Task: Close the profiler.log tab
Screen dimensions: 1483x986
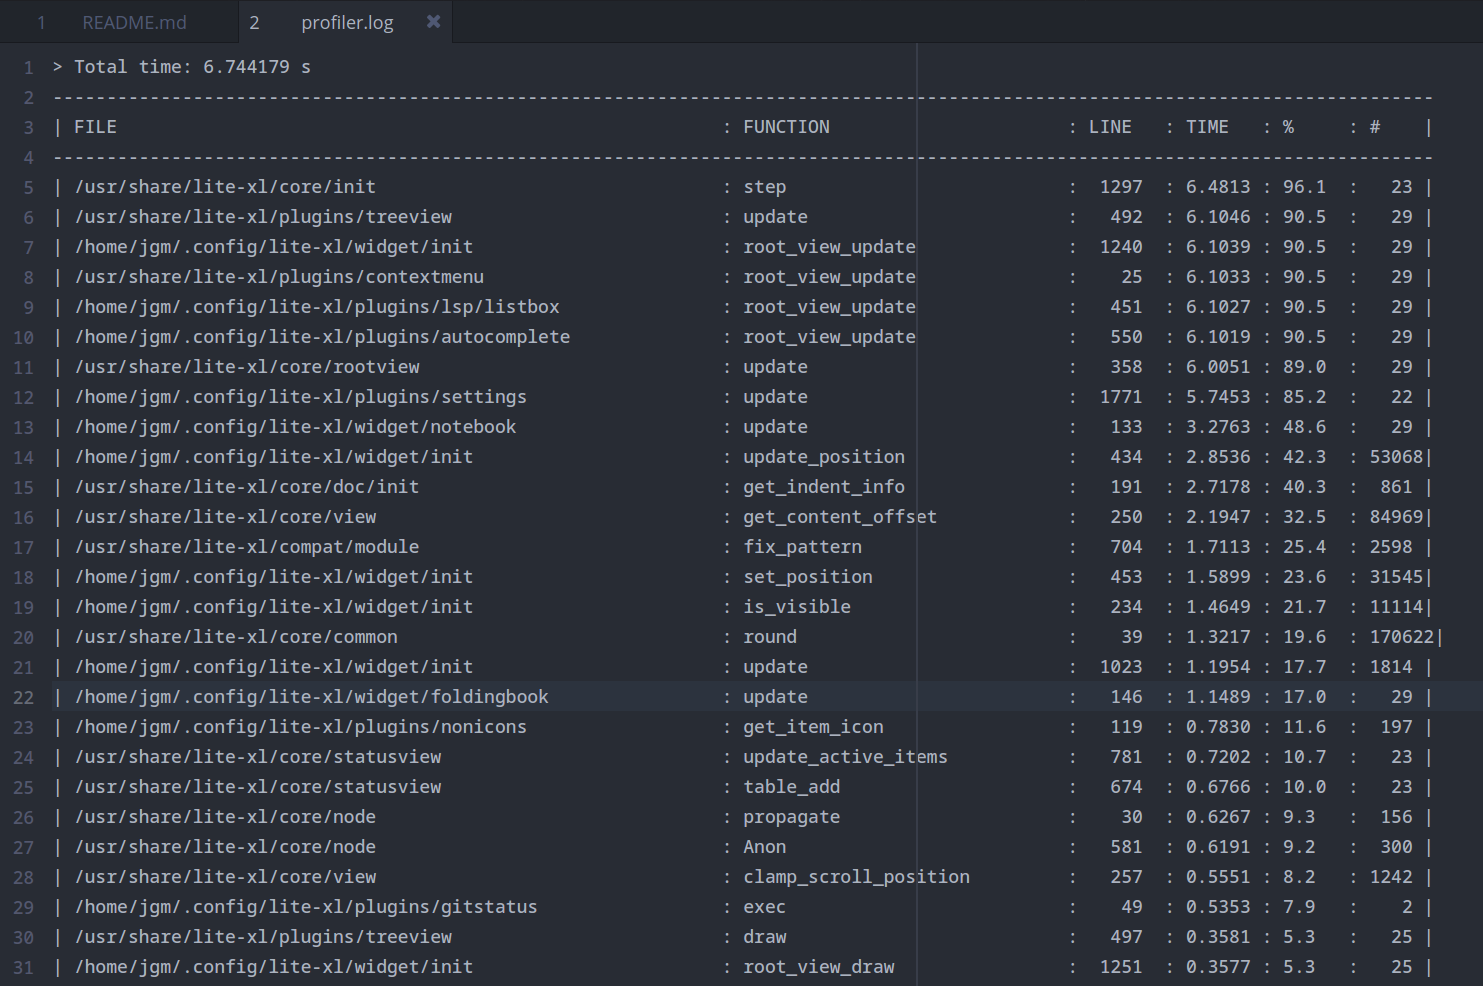Action: click(x=433, y=21)
